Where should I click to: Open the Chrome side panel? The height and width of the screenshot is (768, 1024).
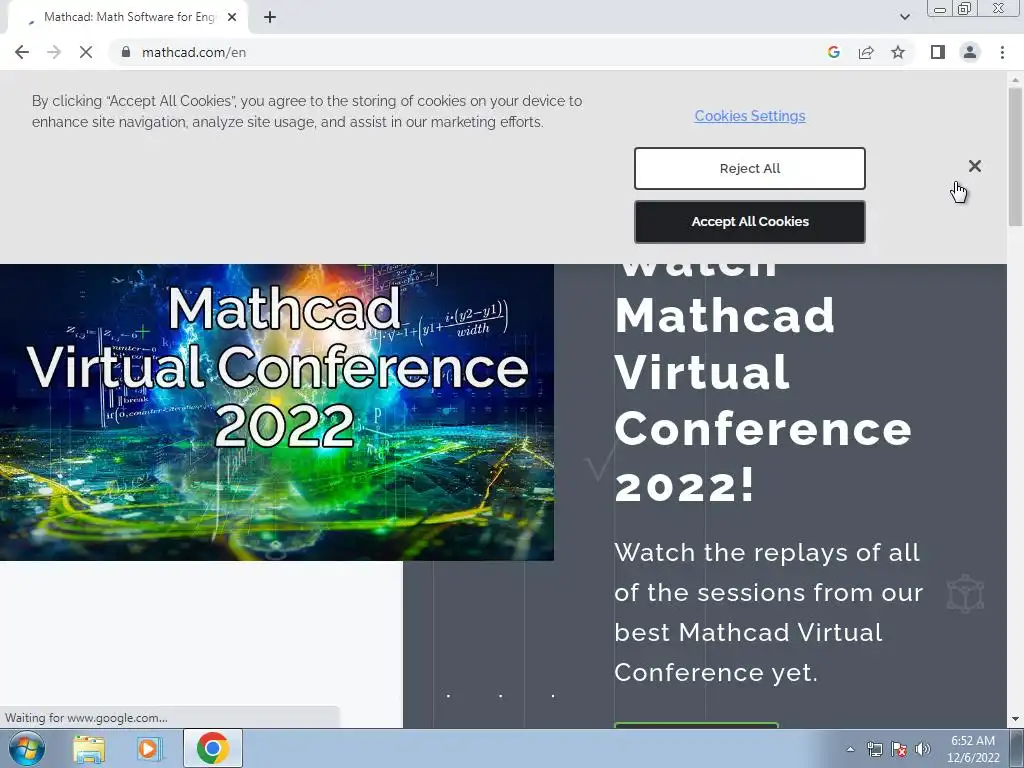(938, 52)
